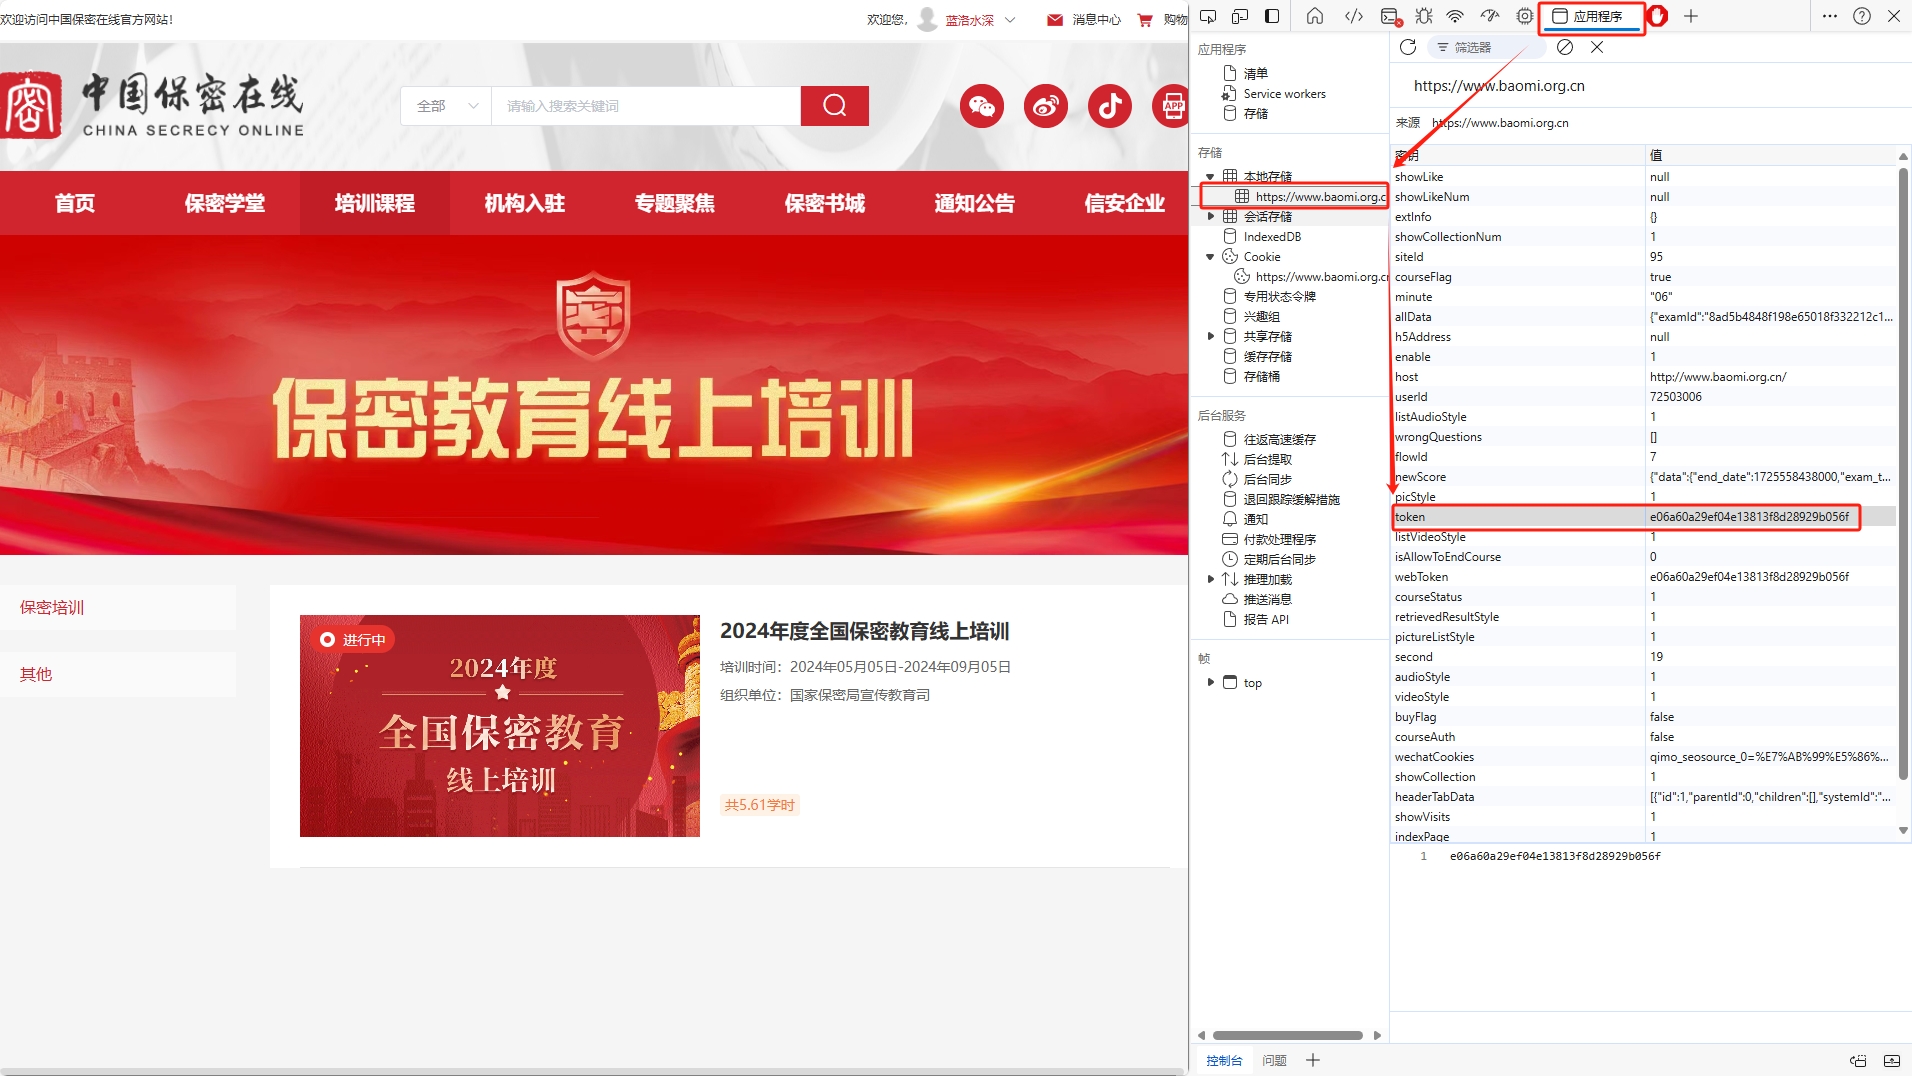Toggle the DevTools activity bar icon

click(1272, 16)
